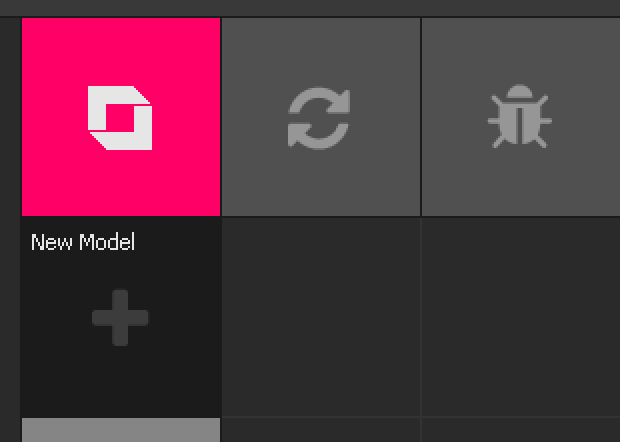Click the head of the bug icon
The width and height of the screenshot is (620, 442).
tap(520, 91)
